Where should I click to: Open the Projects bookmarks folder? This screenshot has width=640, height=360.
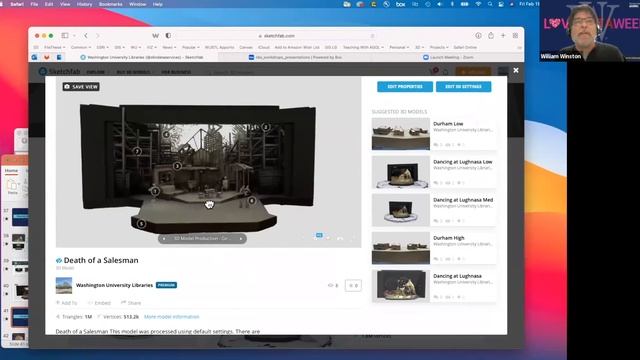[439, 47]
